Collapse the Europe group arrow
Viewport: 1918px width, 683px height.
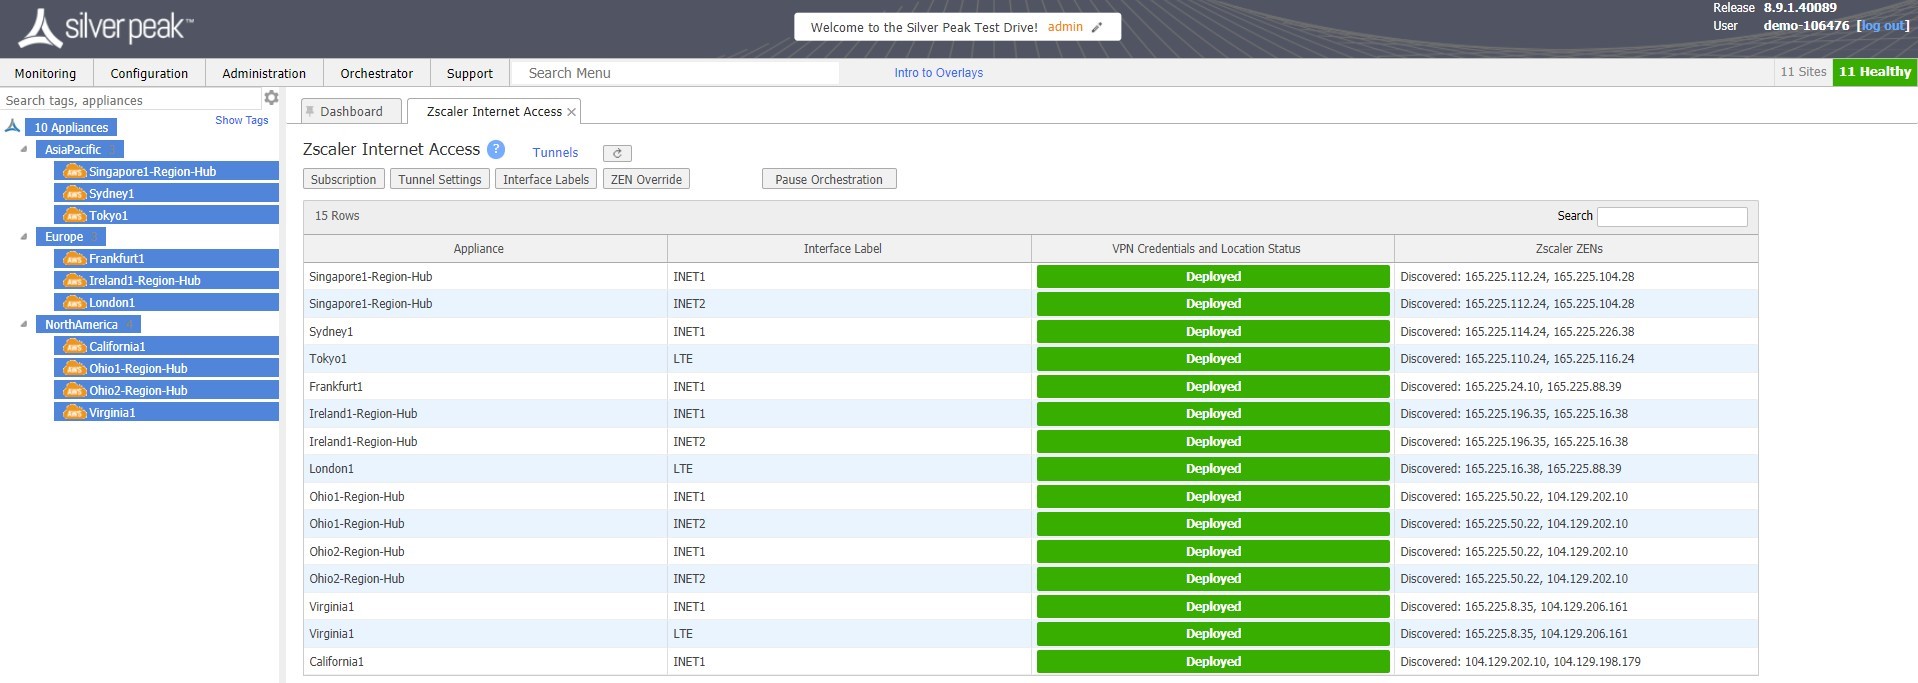click(24, 236)
